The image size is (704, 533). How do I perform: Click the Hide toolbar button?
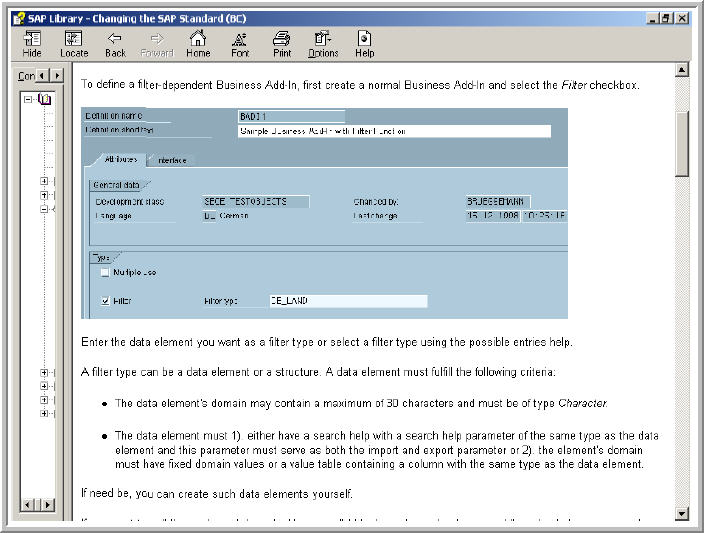[x=32, y=44]
